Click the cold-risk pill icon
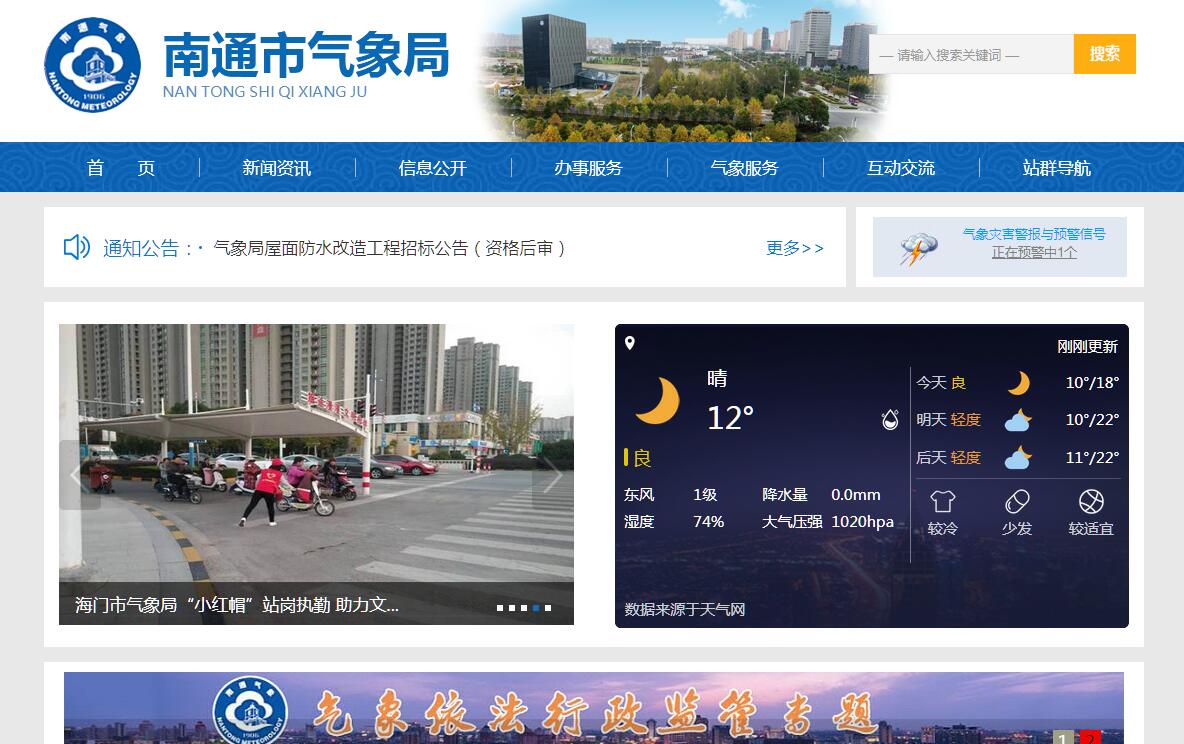This screenshot has height=744, width=1184. point(1017,502)
